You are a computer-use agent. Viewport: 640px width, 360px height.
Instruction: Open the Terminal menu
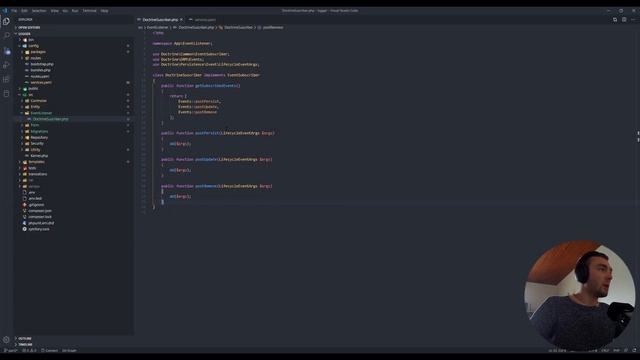coord(90,11)
